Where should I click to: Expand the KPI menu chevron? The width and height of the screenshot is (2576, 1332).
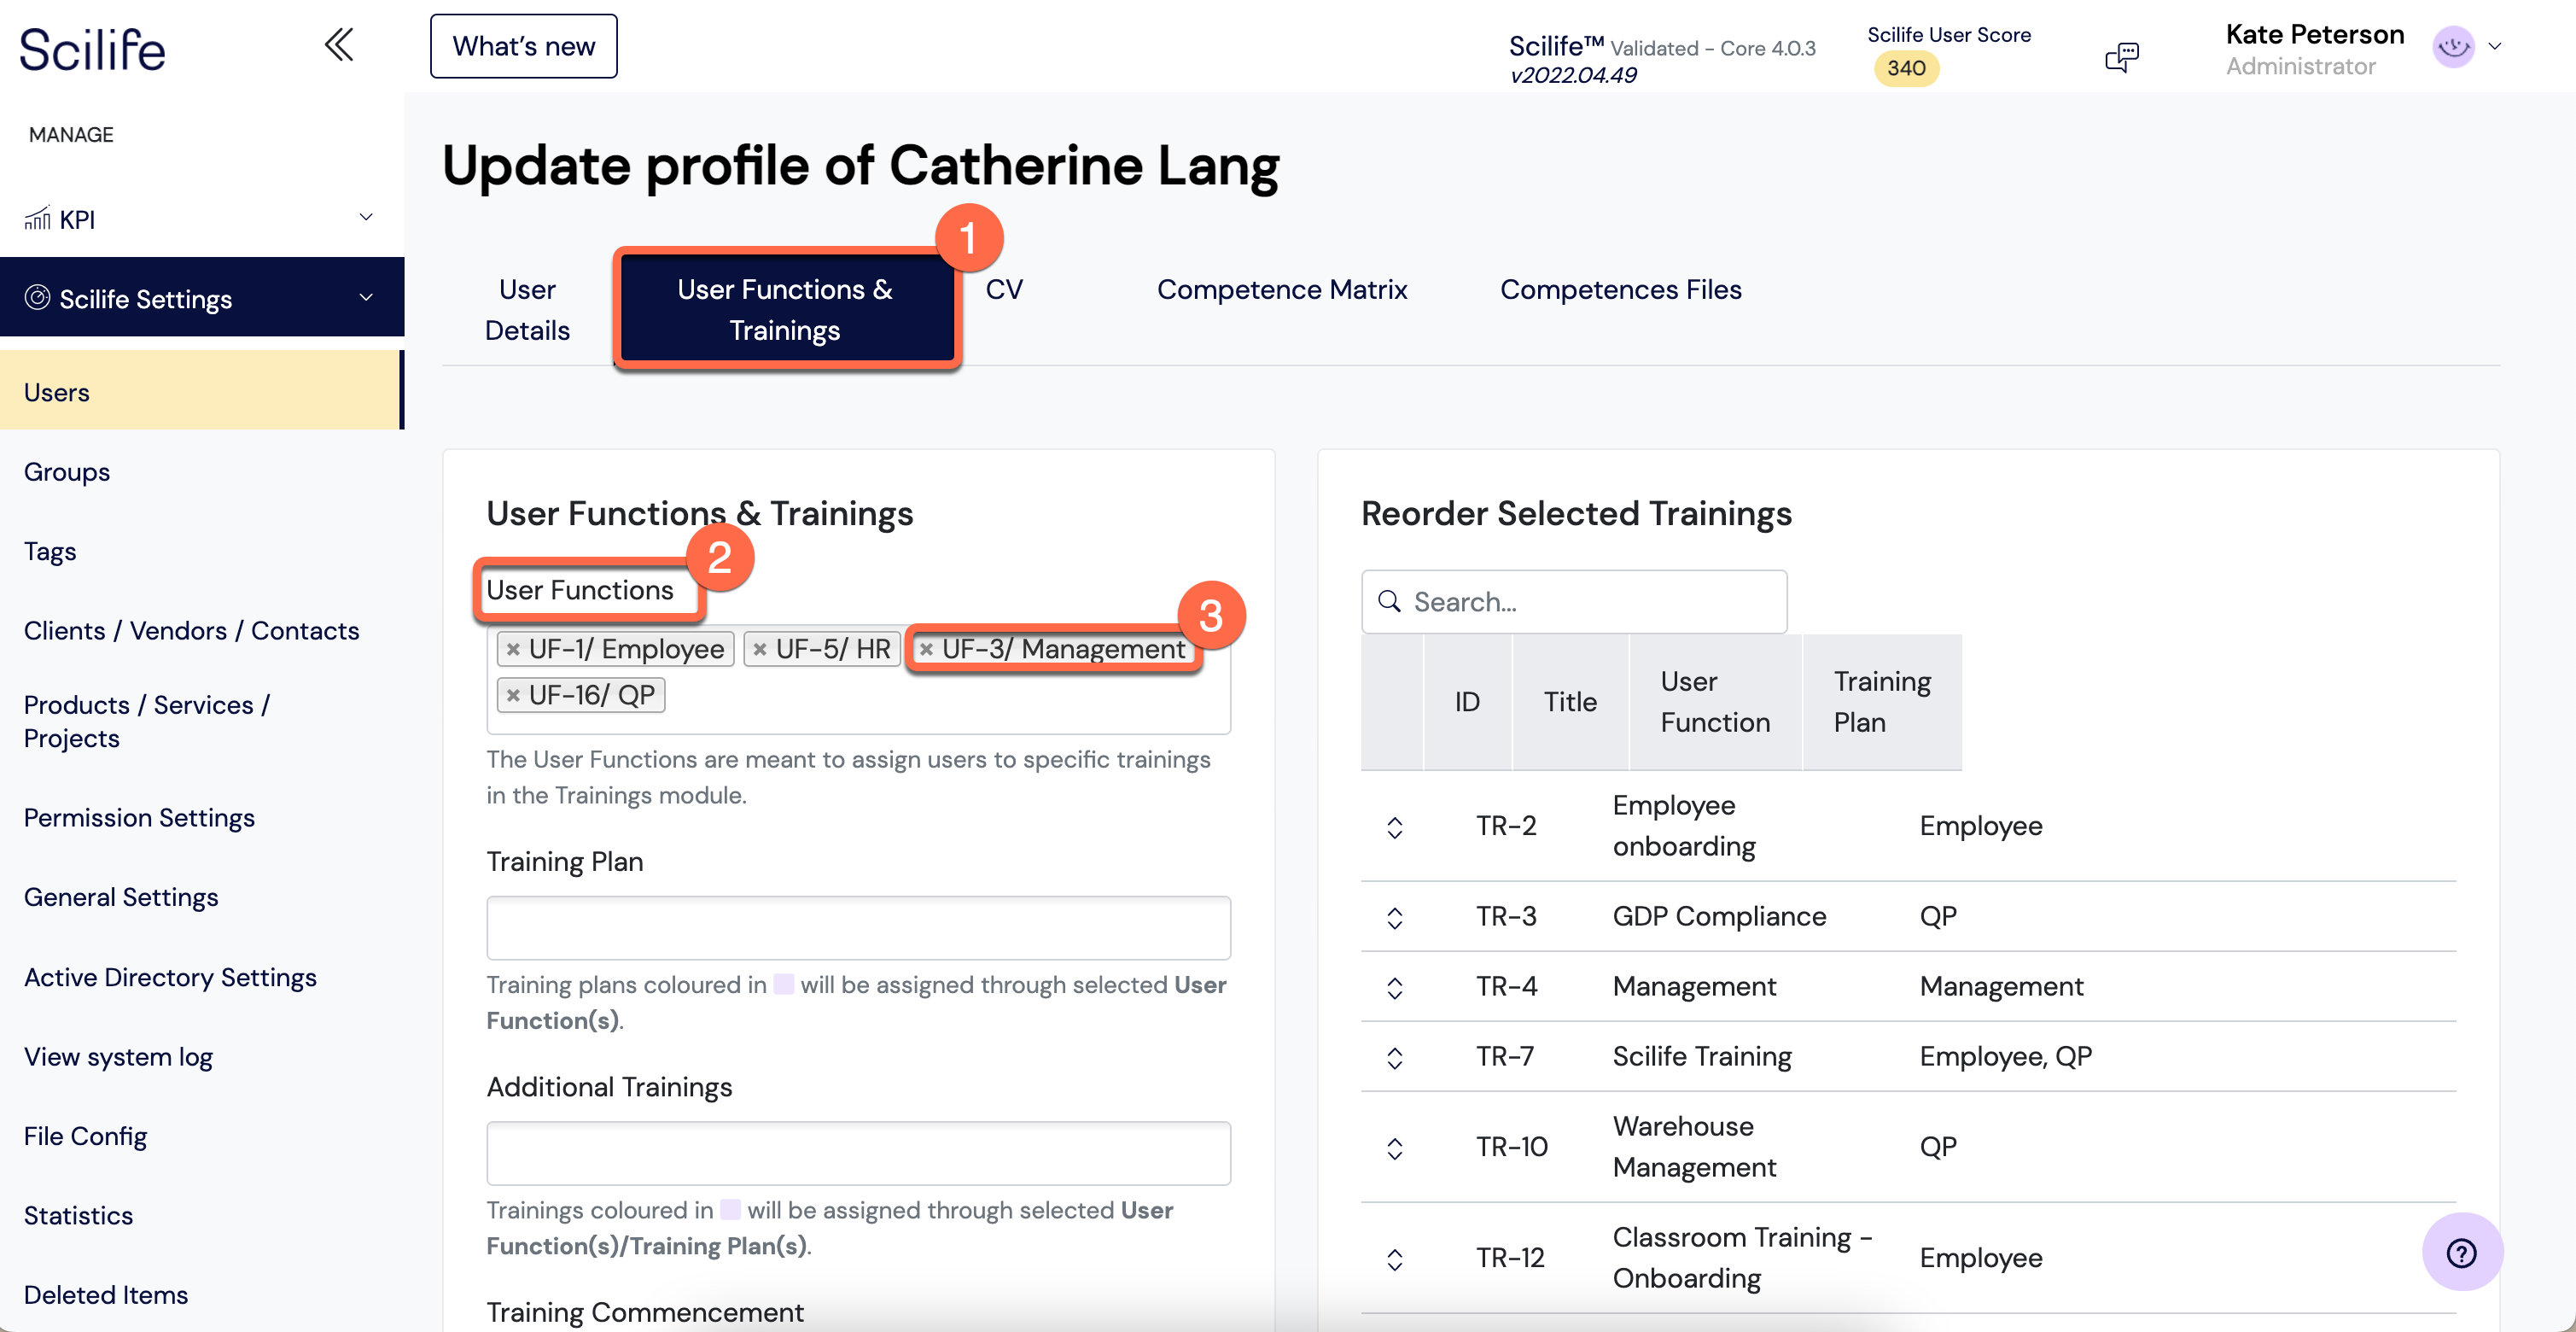click(366, 217)
